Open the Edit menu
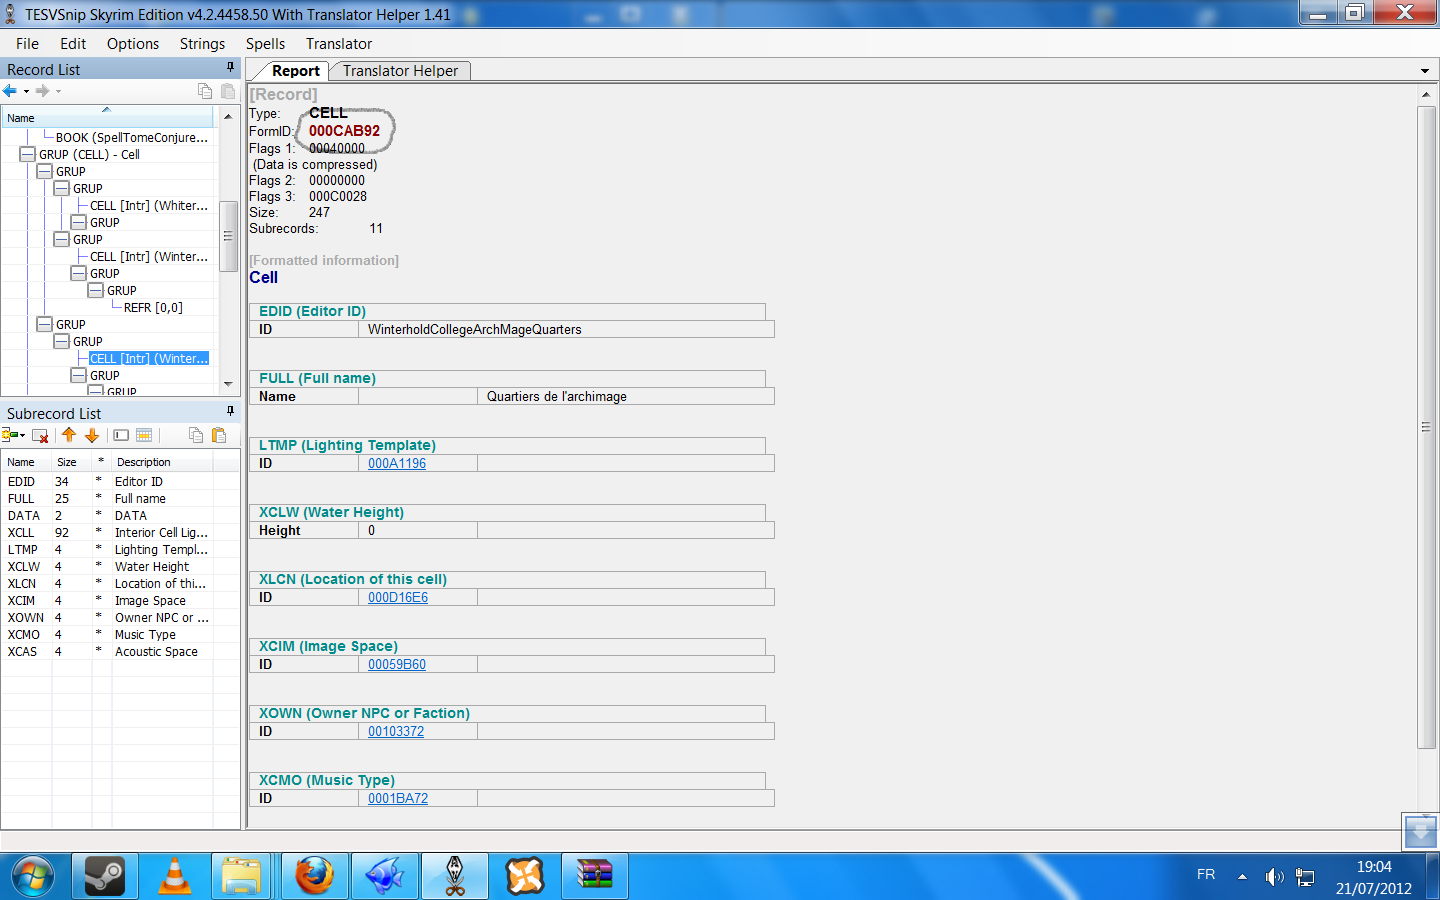The image size is (1440, 900). tap(73, 44)
